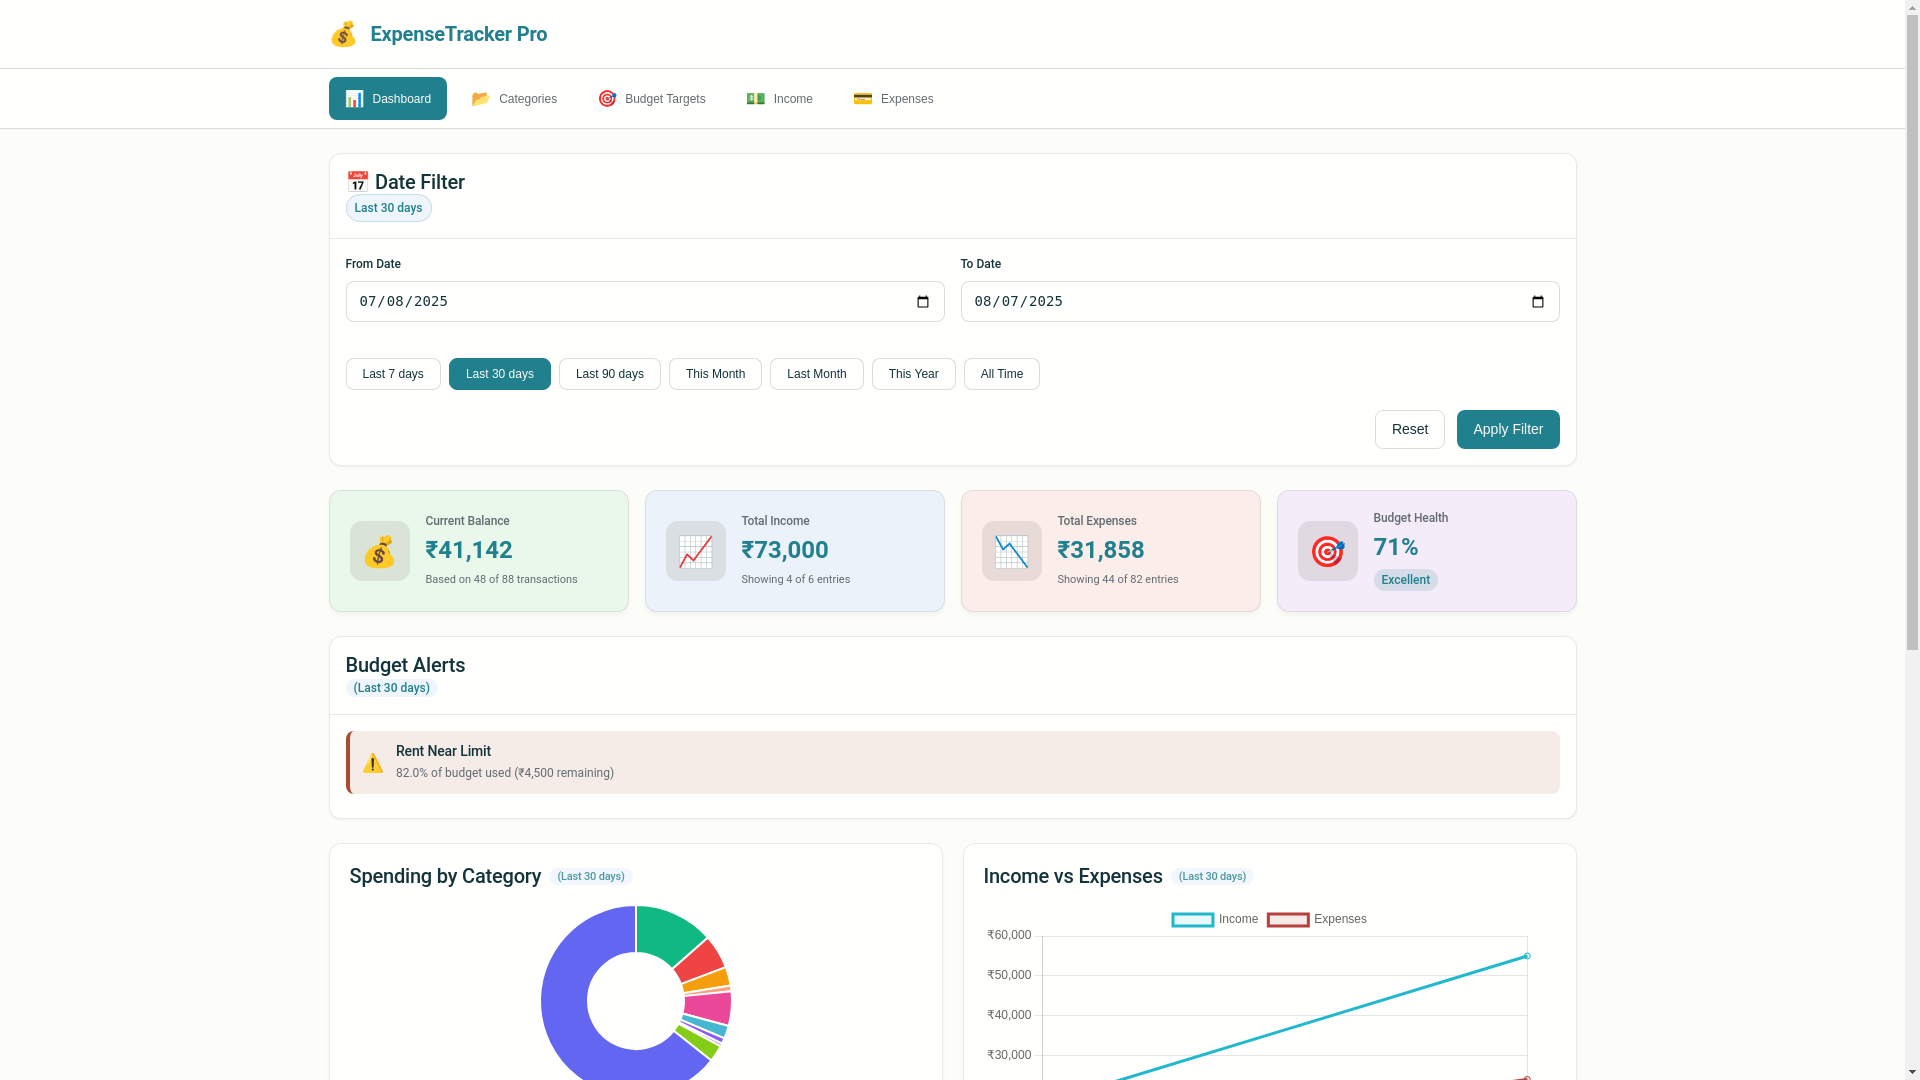The width and height of the screenshot is (1920, 1080).
Task: Click the 71% budget health value
Action: (1396, 547)
